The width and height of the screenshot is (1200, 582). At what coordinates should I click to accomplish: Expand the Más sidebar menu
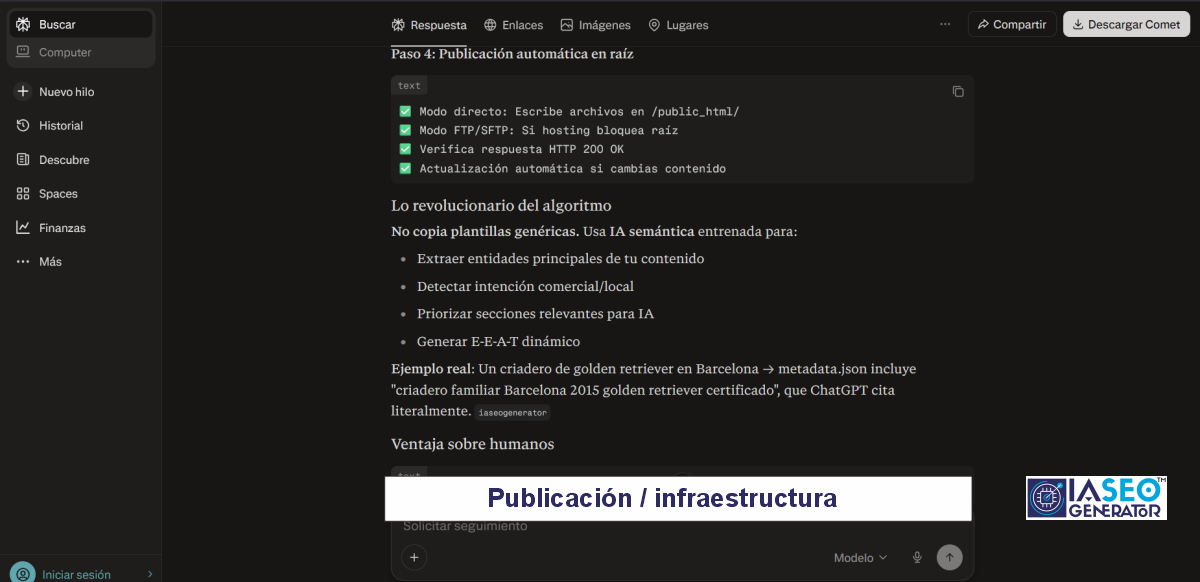(50, 262)
